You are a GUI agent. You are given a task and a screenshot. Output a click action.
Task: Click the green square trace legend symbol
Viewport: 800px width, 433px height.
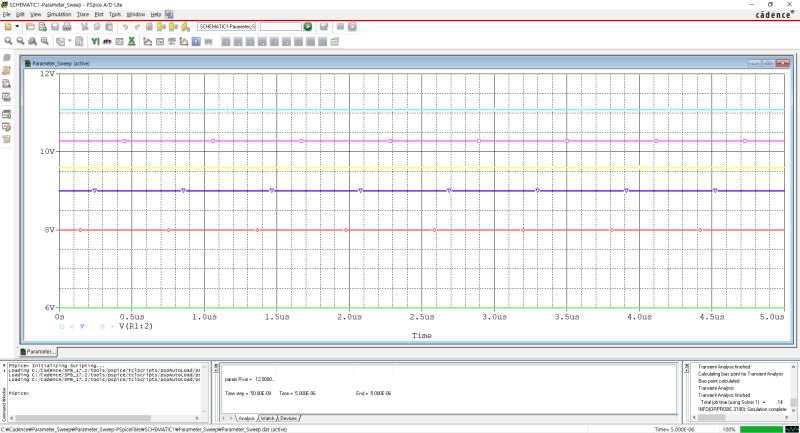pos(62,326)
